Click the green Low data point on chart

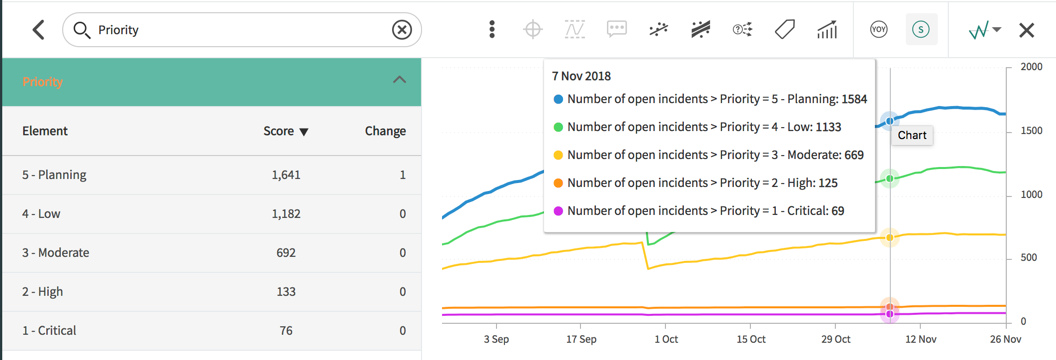[890, 178]
